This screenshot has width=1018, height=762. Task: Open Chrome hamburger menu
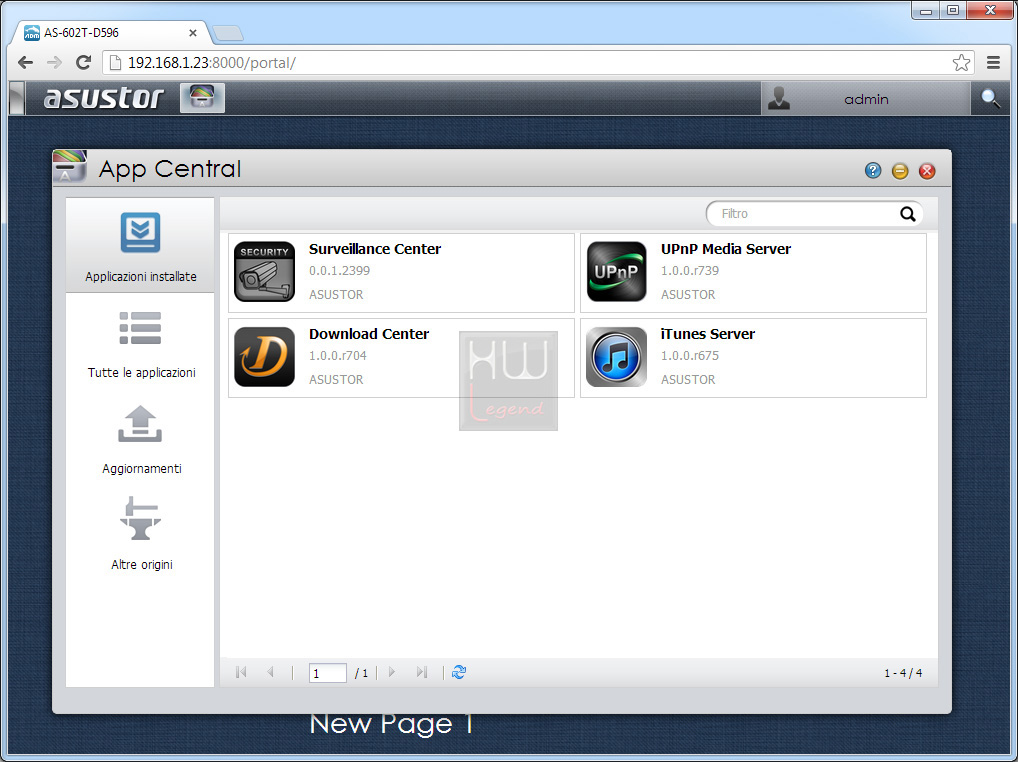point(993,62)
